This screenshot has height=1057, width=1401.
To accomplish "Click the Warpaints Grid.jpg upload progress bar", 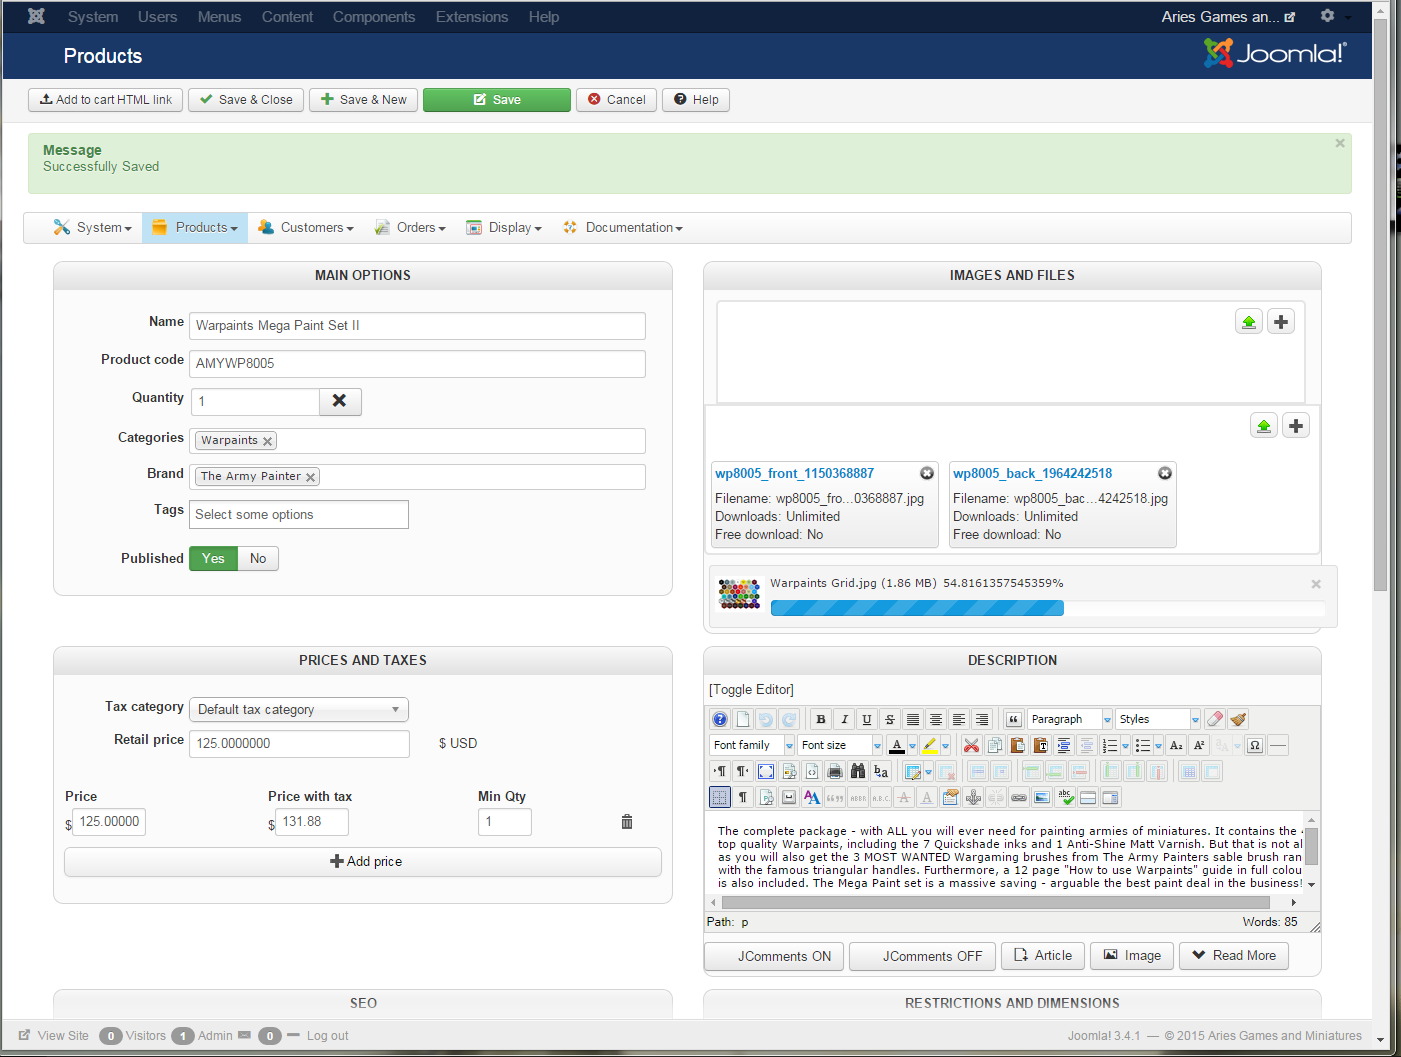I will (1048, 608).
